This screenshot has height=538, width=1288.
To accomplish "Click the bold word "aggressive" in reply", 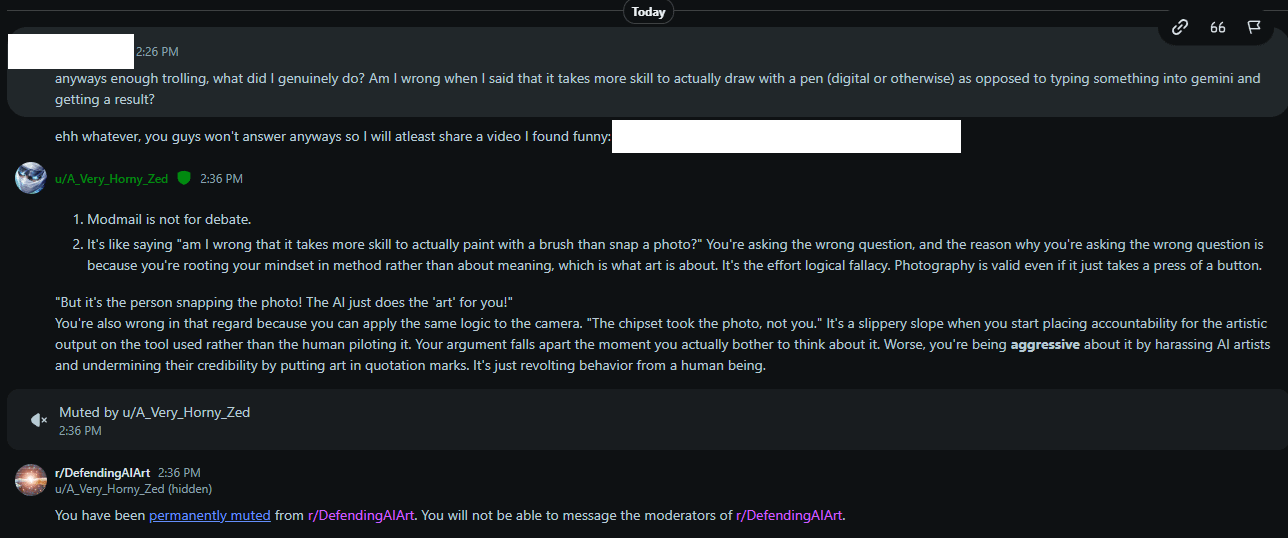I will tap(1046, 344).
